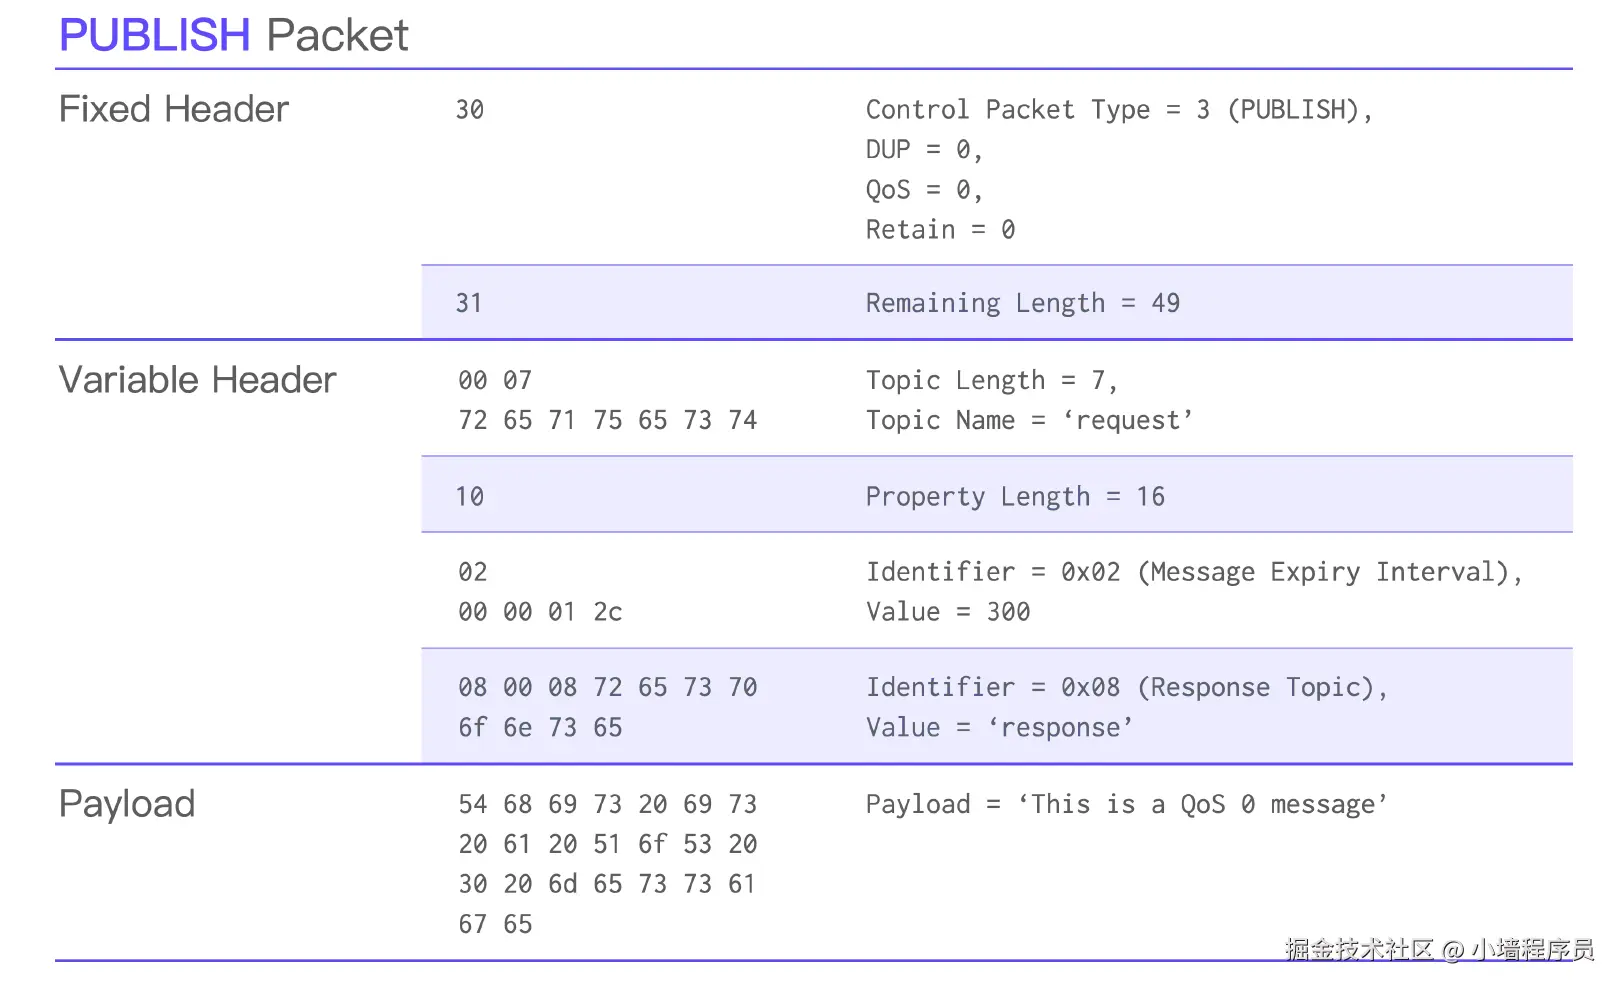Viewport: 1622px width, 990px height.
Task: Click the Property Length = 16 text
Action: pyautogui.click(x=1015, y=497)
